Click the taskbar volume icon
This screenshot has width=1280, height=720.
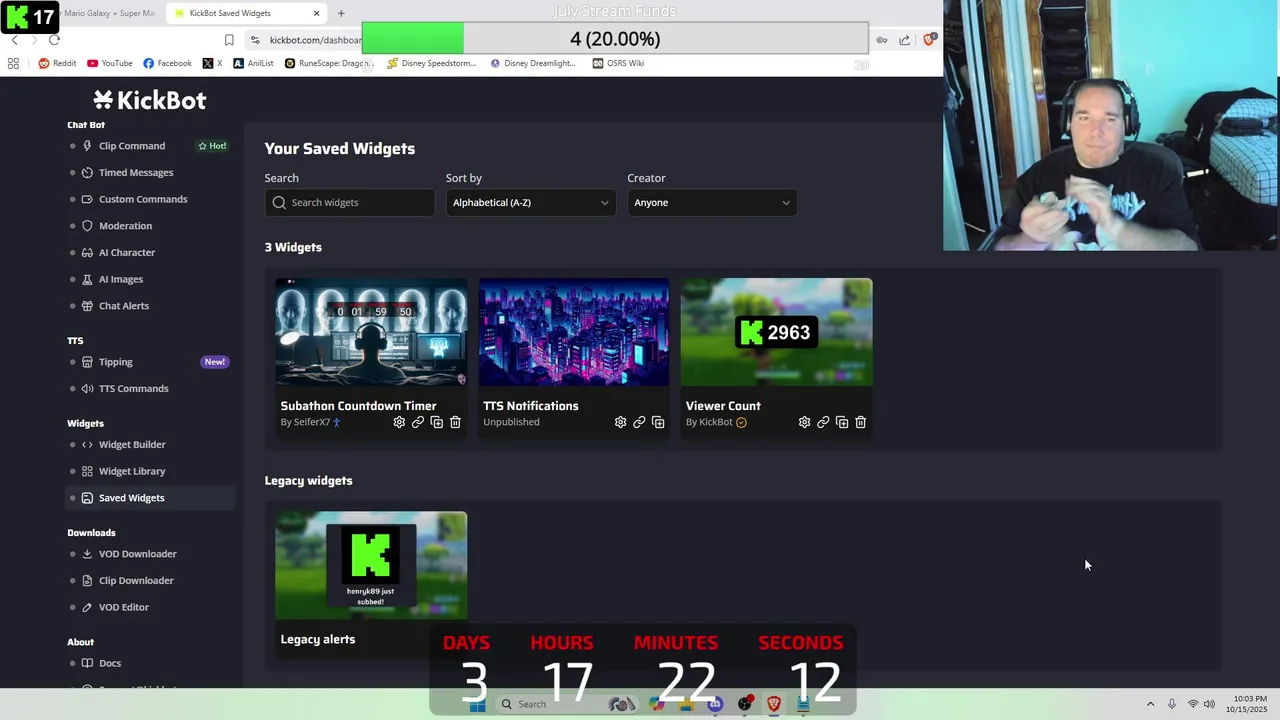(1209, 704)
